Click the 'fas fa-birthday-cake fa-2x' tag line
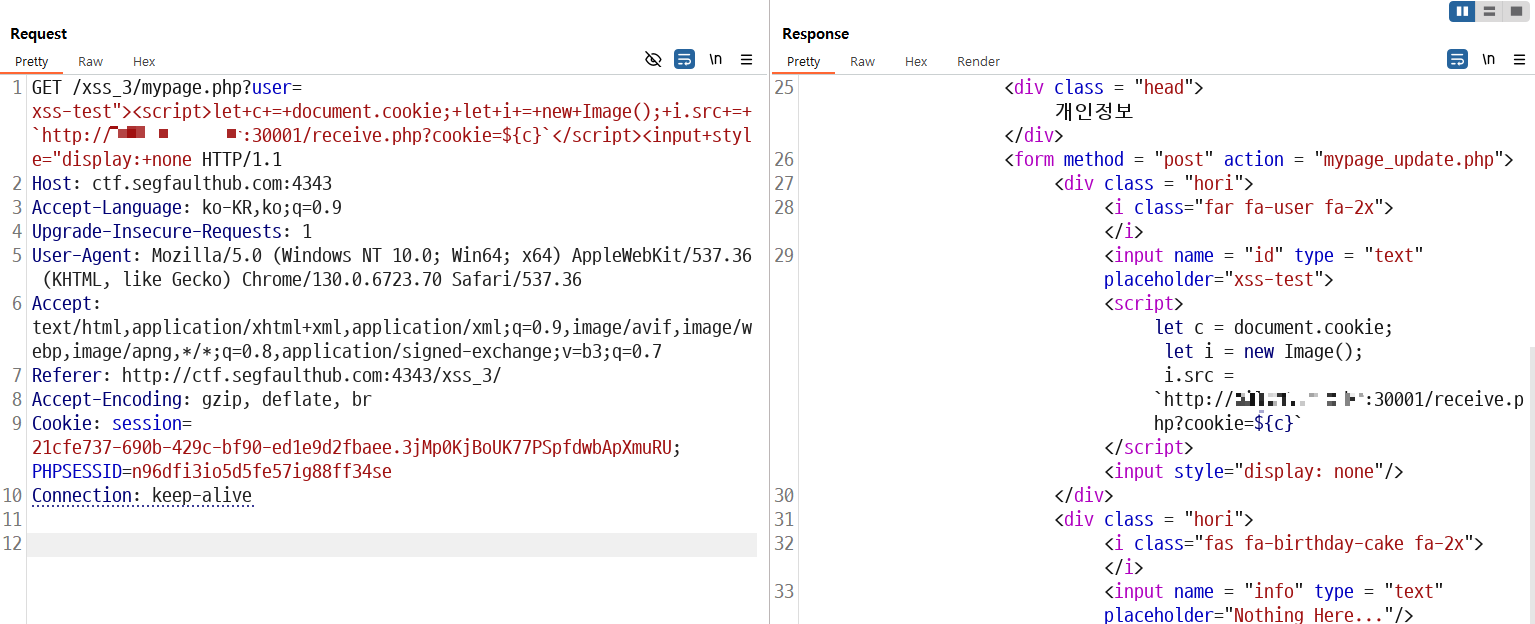Screen dimensions: 1535x624 (x=1294, y=543)
